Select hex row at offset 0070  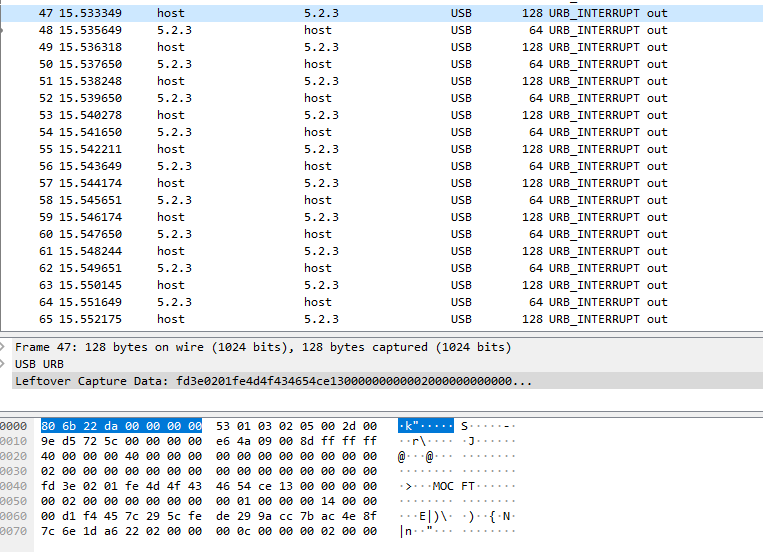[x=209, y=532]
